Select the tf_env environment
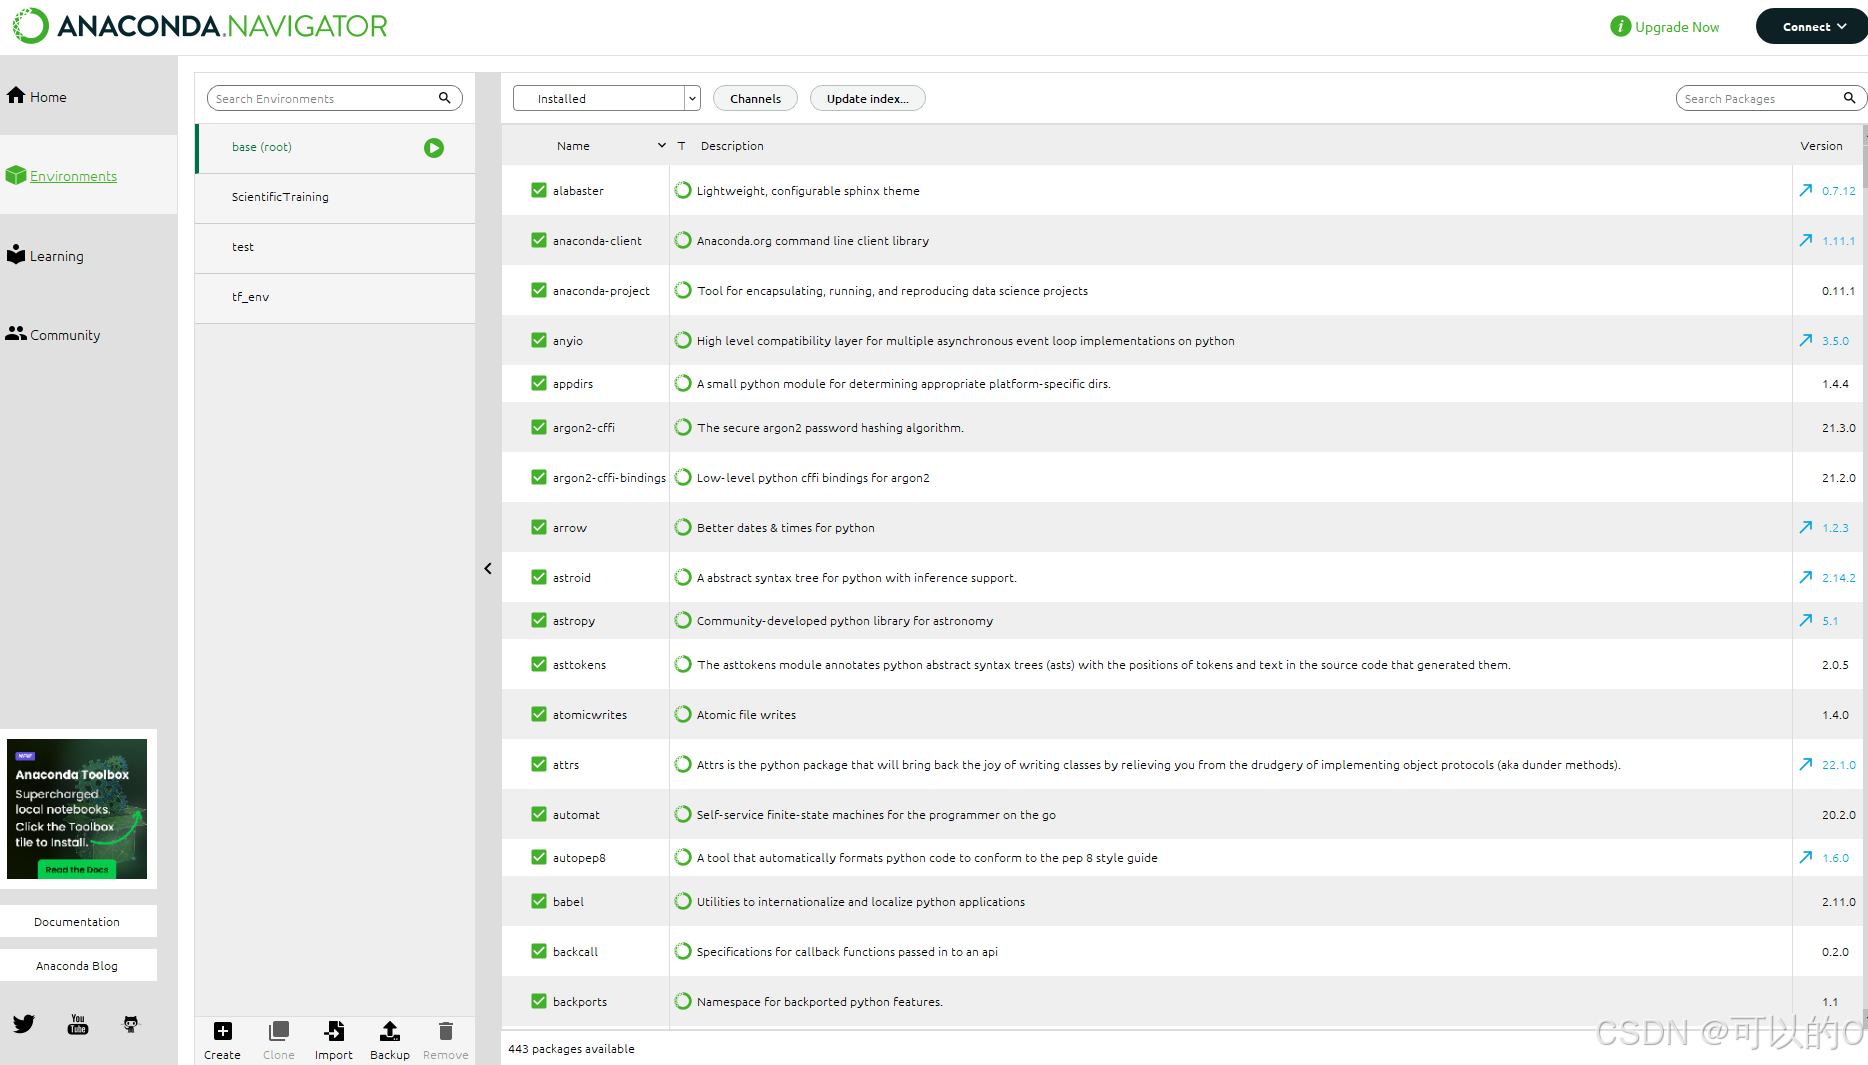Image resolution: width=1868 pixels, height=1065 pixels. coord(335,298)
